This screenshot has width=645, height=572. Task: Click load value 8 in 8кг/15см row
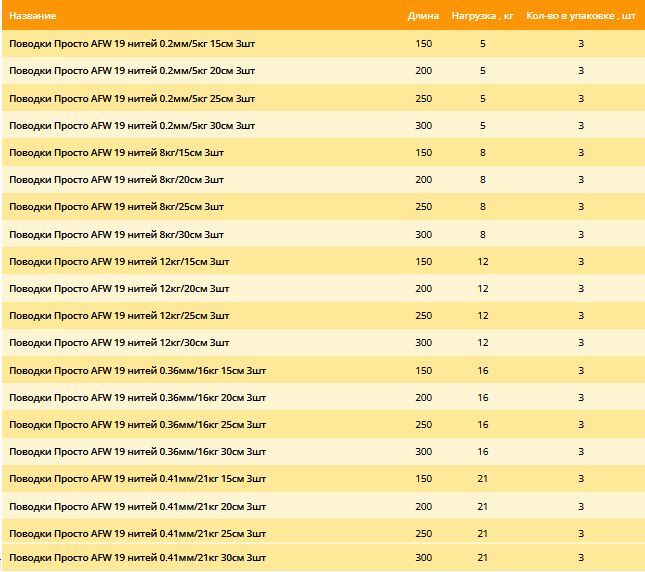(x=483, y=153)
